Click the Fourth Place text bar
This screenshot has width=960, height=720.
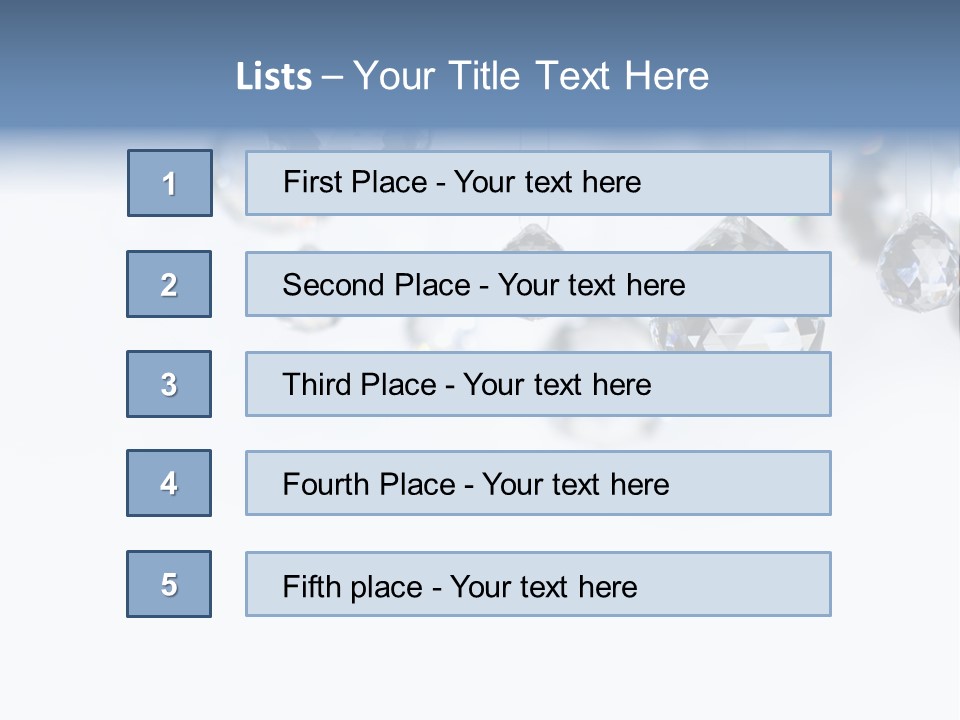[538, 483]
